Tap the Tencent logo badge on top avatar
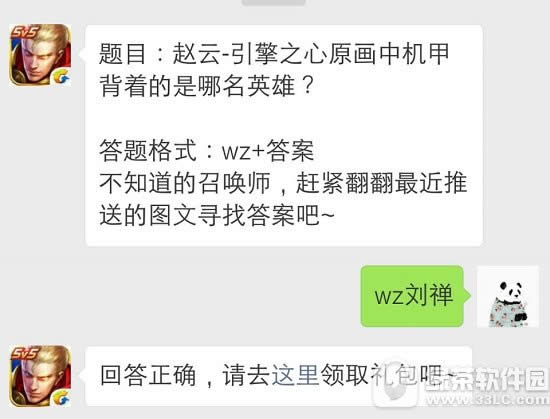This screenshot has height=419, width=550. (62, 77)
